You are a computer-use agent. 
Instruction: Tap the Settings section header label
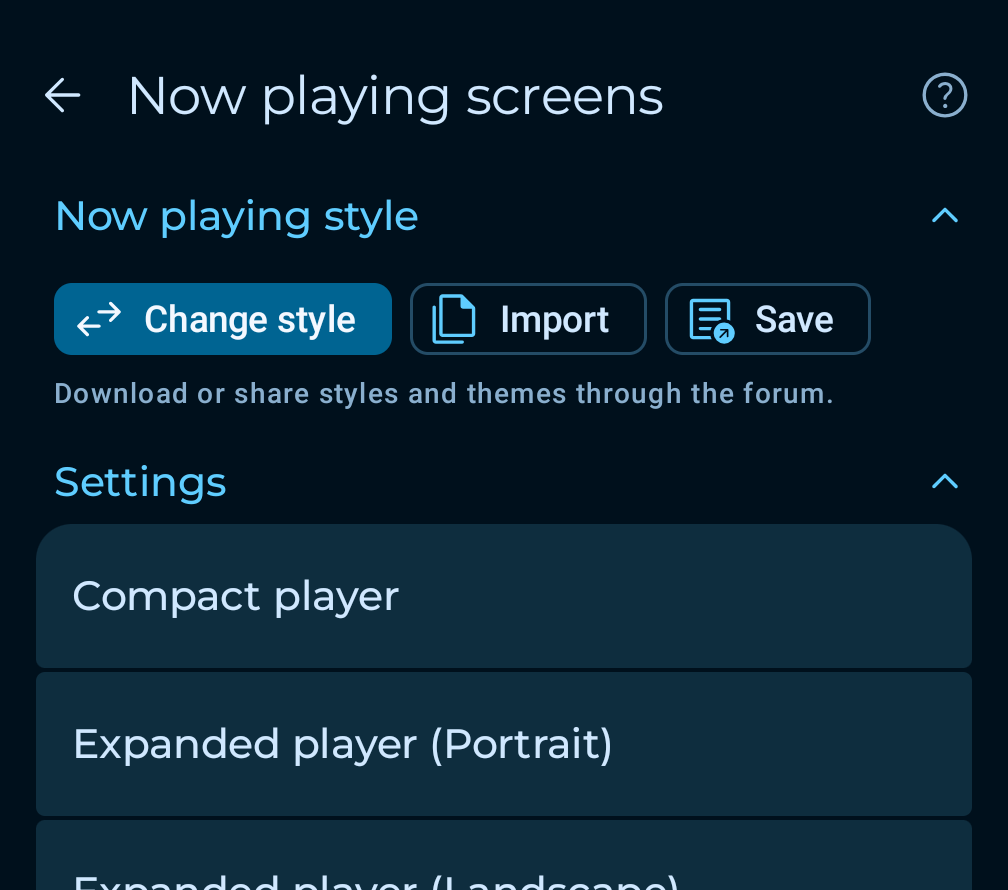(x=140, y=482)
